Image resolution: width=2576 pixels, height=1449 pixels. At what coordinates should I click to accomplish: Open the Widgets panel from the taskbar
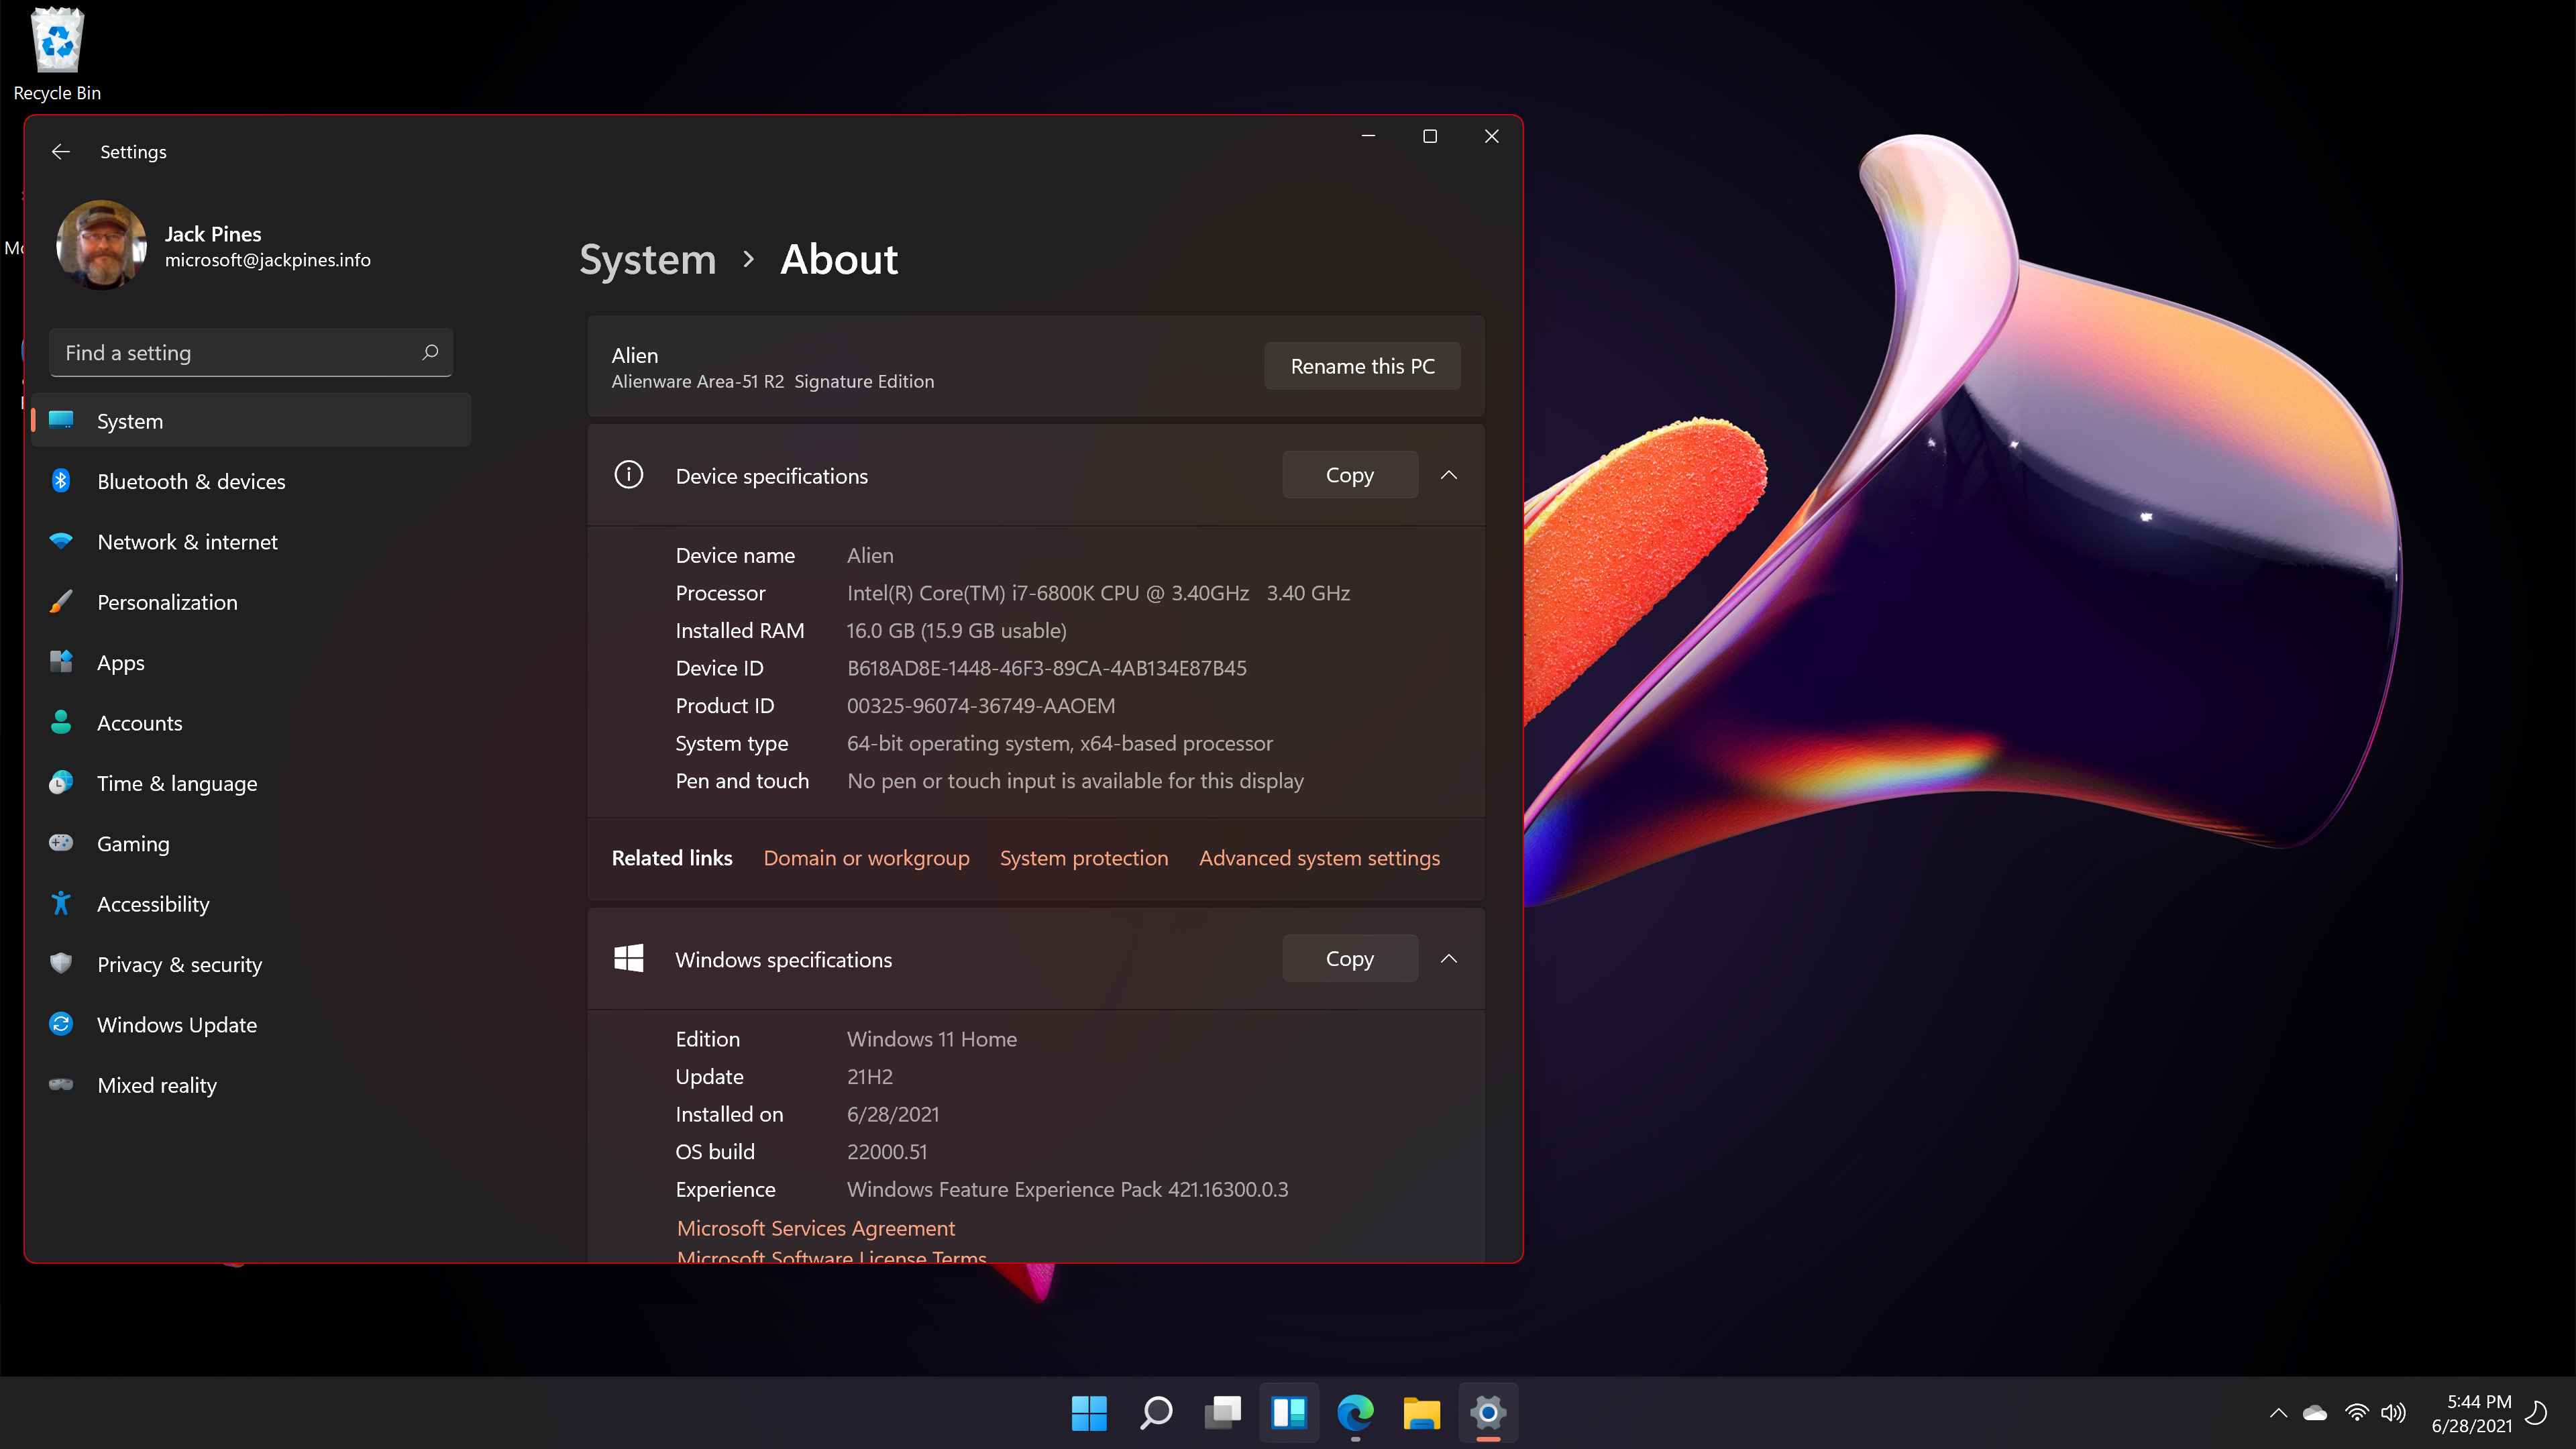click(x=1289, y=1413)
